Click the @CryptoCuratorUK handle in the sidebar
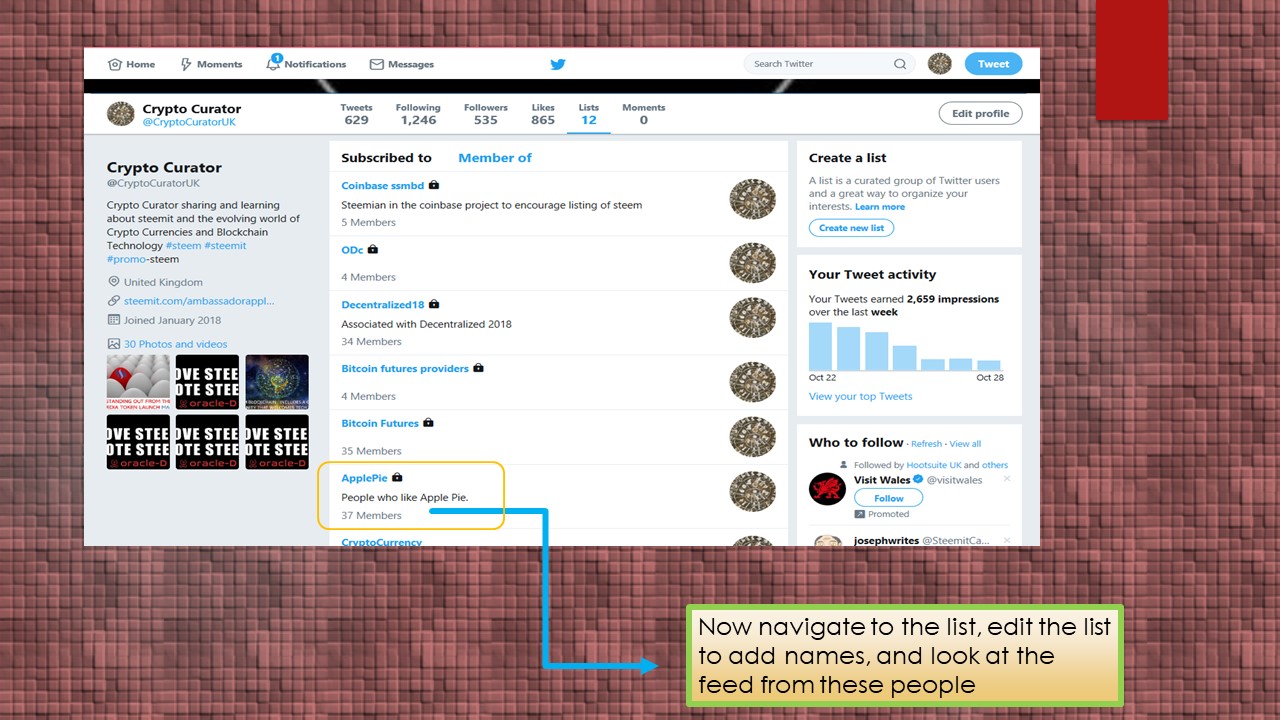This screenshot has width=1280, height=720. pyautogui.click(x=153, y=183)
